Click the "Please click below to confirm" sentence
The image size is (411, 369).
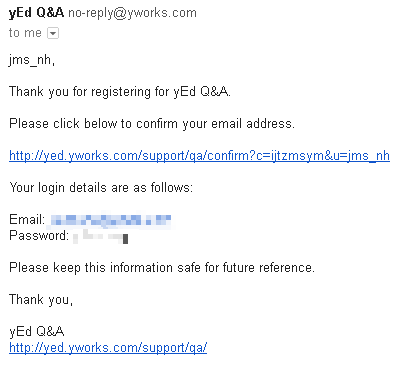[152, 124]
